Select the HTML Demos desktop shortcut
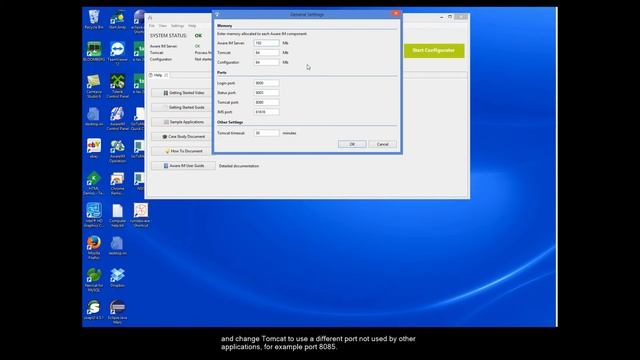This screenshot has width=640, height=360. (94, 183)
